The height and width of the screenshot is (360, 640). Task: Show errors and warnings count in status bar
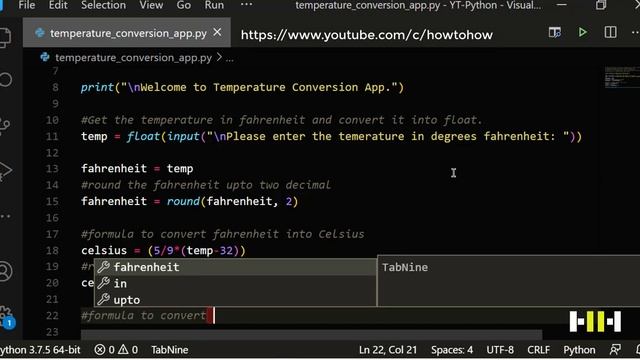point(116,350)
